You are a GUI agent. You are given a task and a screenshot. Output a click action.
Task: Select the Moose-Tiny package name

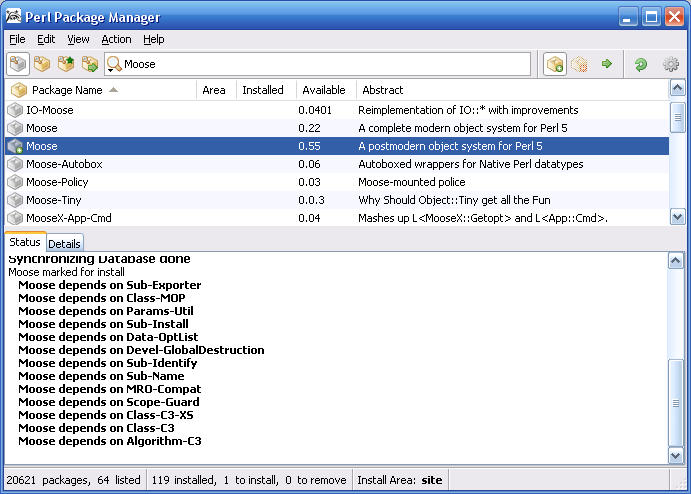[54, 201]
